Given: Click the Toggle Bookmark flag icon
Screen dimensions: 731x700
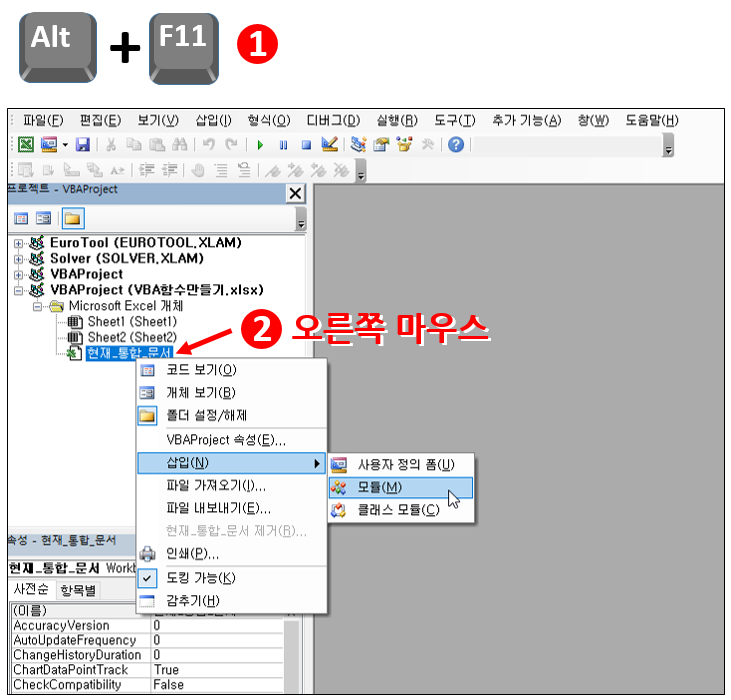Looking at the screenshot, I should point(272,171).
